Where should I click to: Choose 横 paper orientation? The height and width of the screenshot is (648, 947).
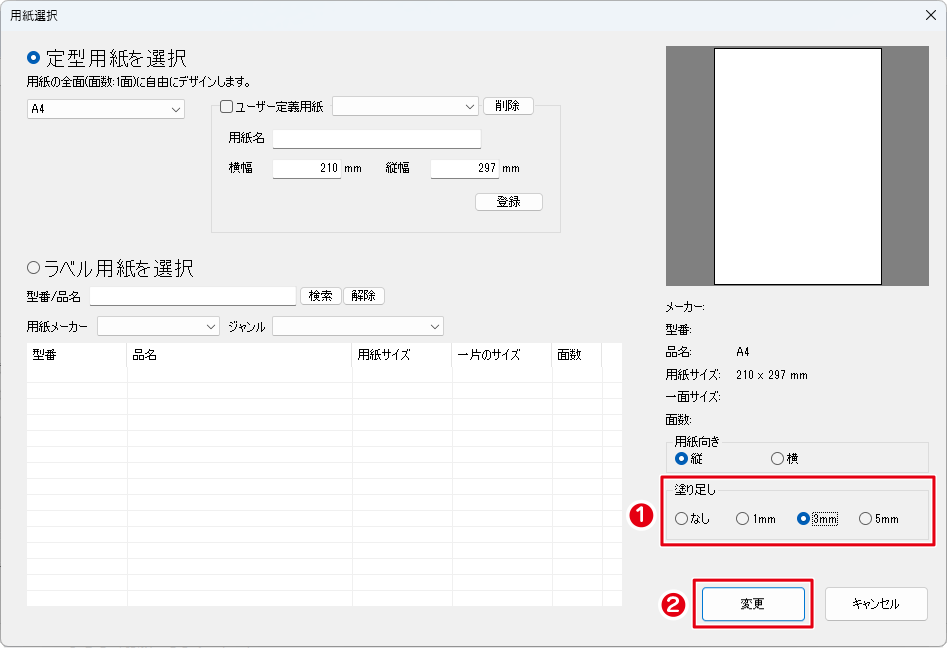point(777,459)
